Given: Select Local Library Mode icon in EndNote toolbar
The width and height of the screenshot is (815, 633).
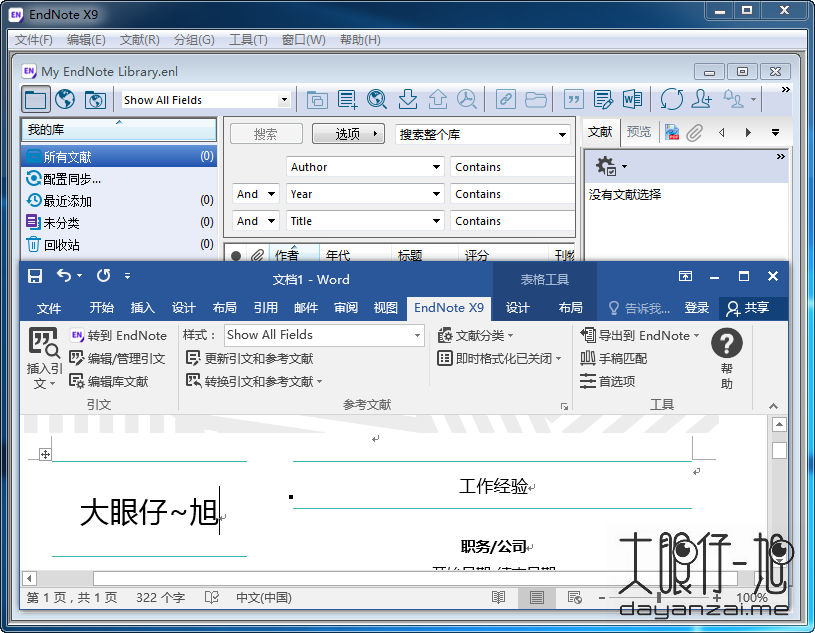Looking at the screenshot, I should (x=35, y=99).
